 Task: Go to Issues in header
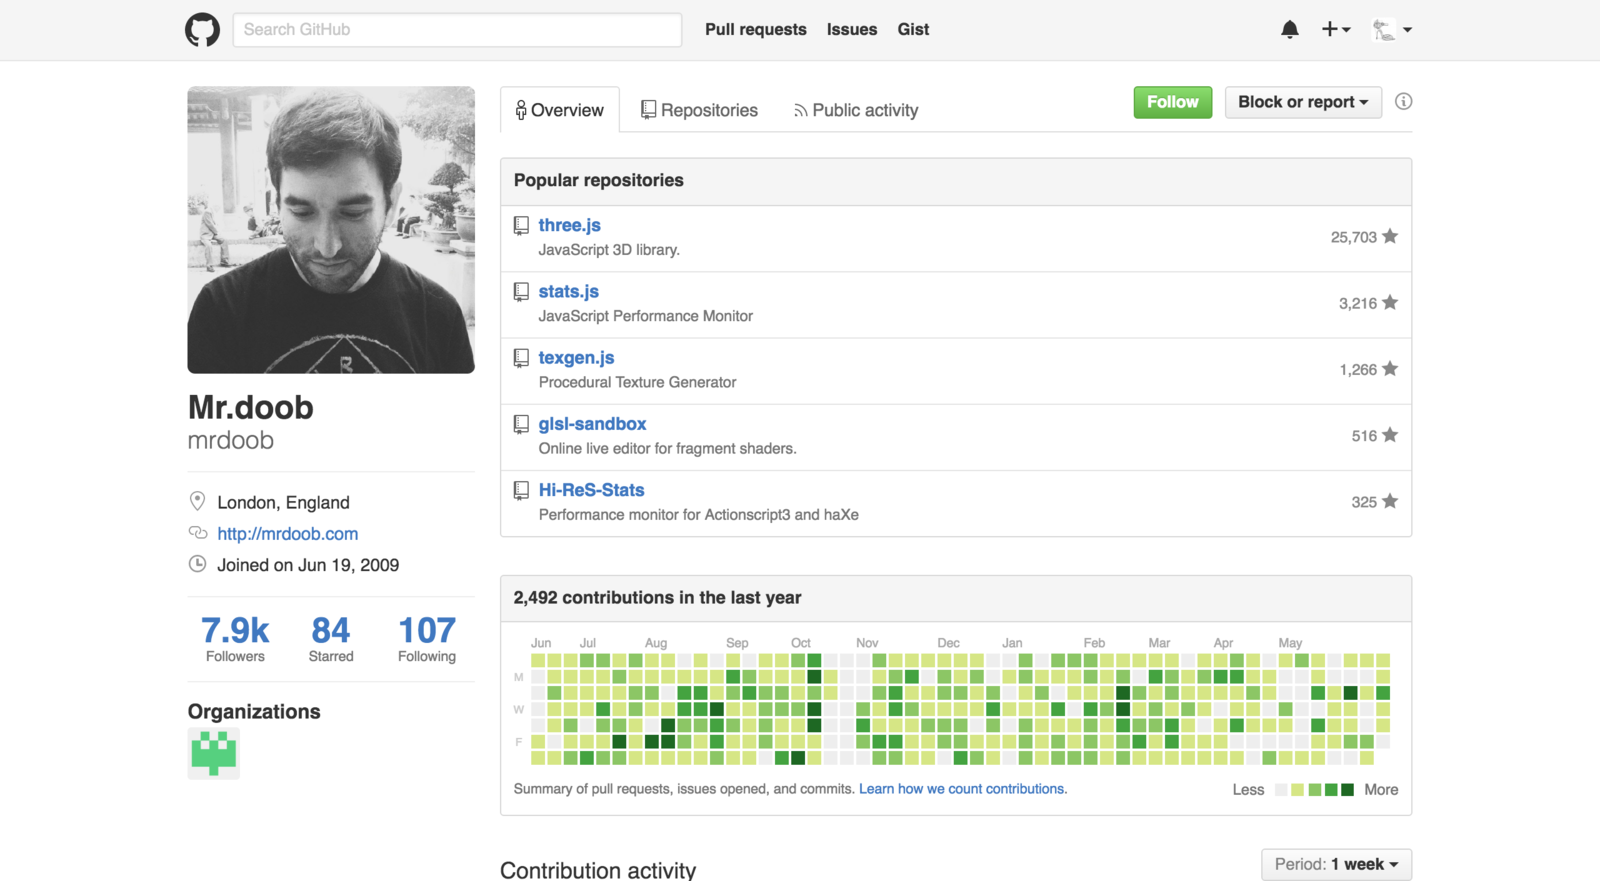[852, 30]
